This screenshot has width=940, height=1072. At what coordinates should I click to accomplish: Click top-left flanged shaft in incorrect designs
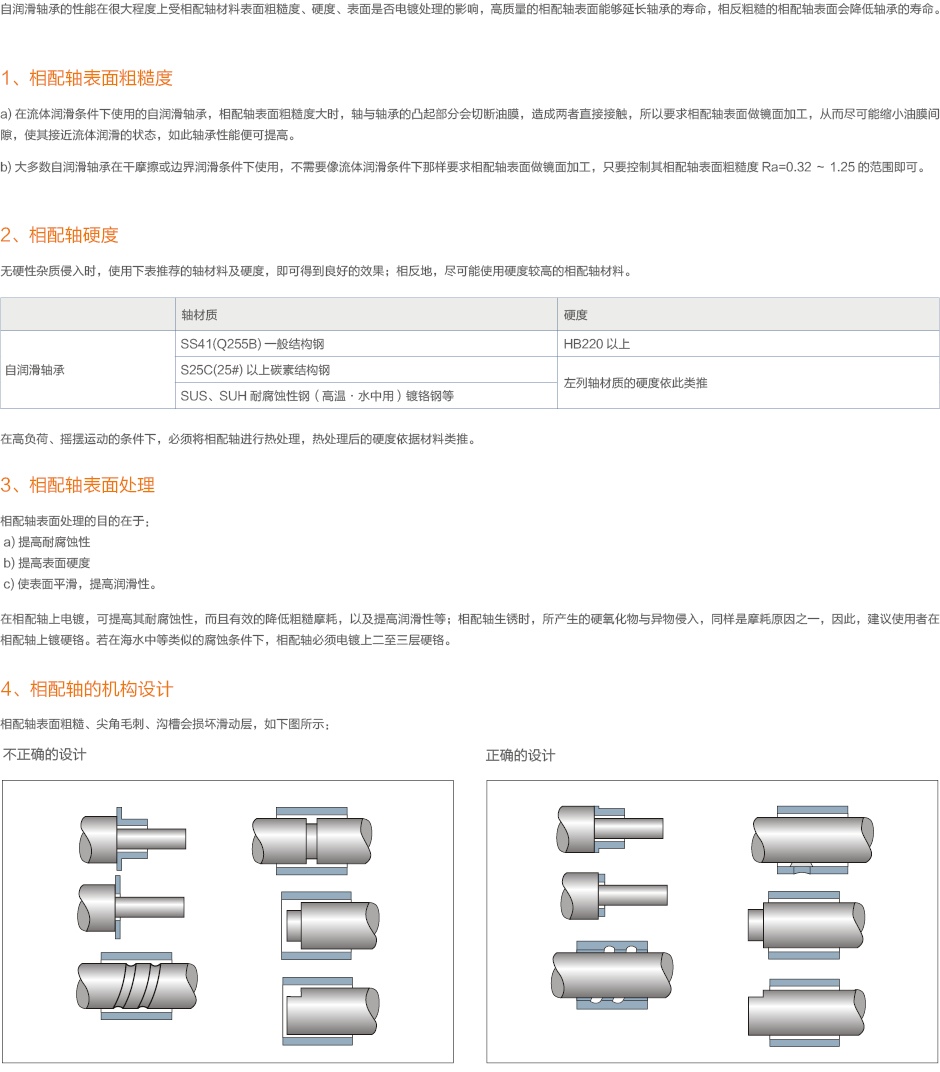click(x=132, y=838)
